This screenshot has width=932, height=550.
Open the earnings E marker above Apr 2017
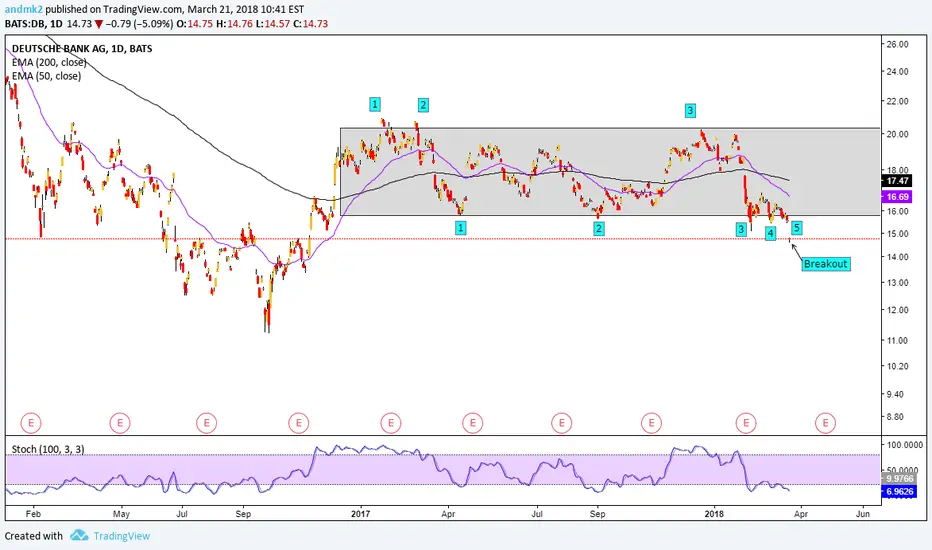[x=473, y=423]
